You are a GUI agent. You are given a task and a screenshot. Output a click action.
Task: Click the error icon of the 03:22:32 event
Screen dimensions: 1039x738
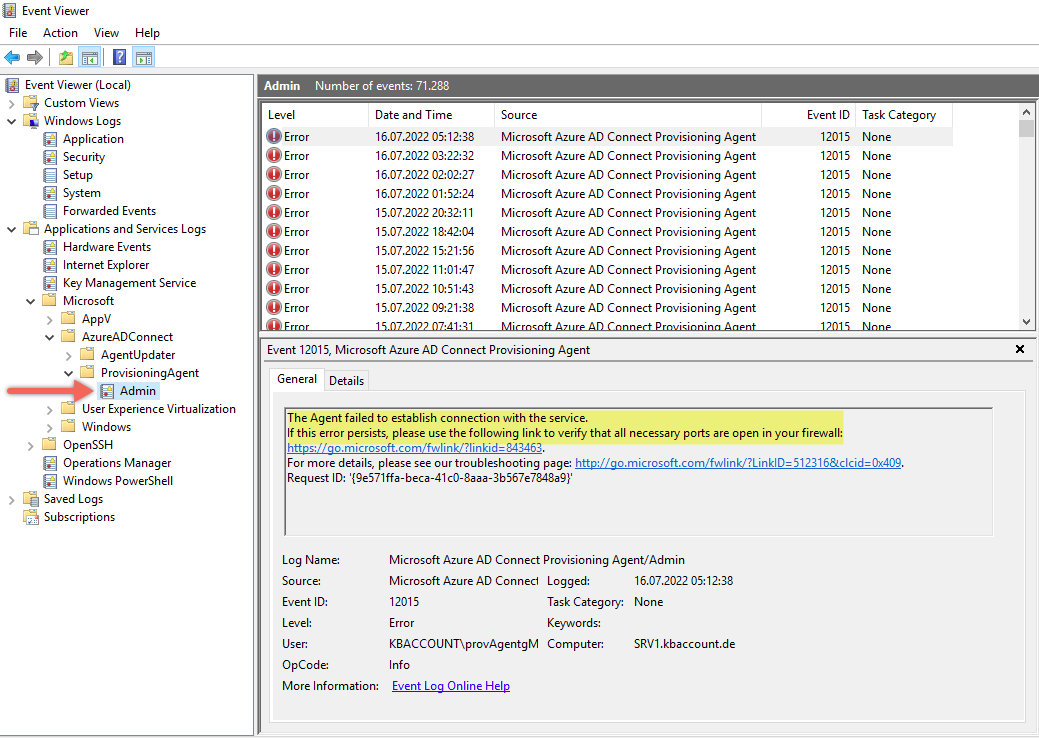click(x=274, y=156)
